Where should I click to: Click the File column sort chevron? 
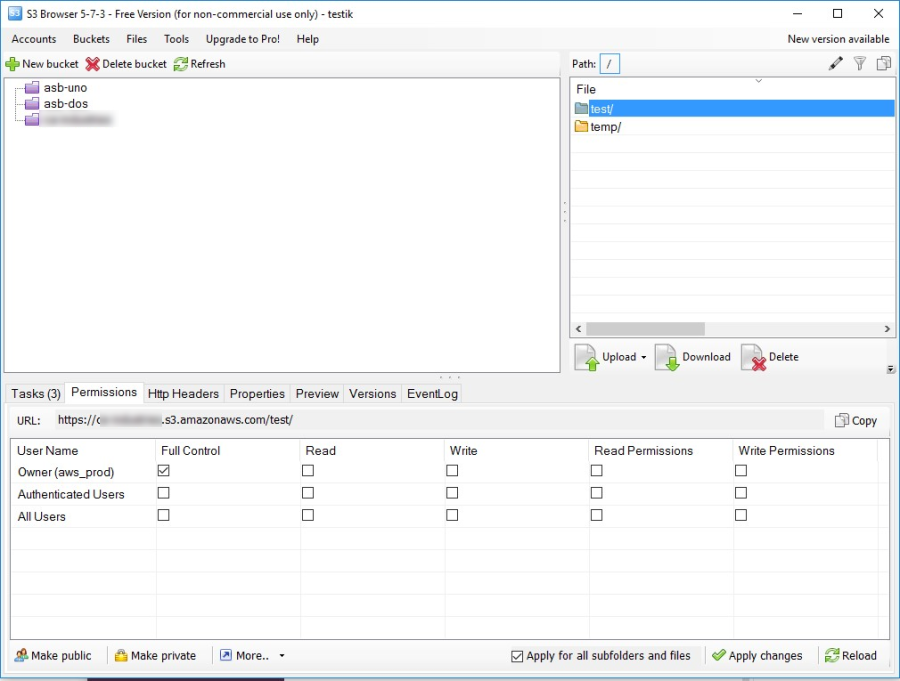click(x=758, y=81)
